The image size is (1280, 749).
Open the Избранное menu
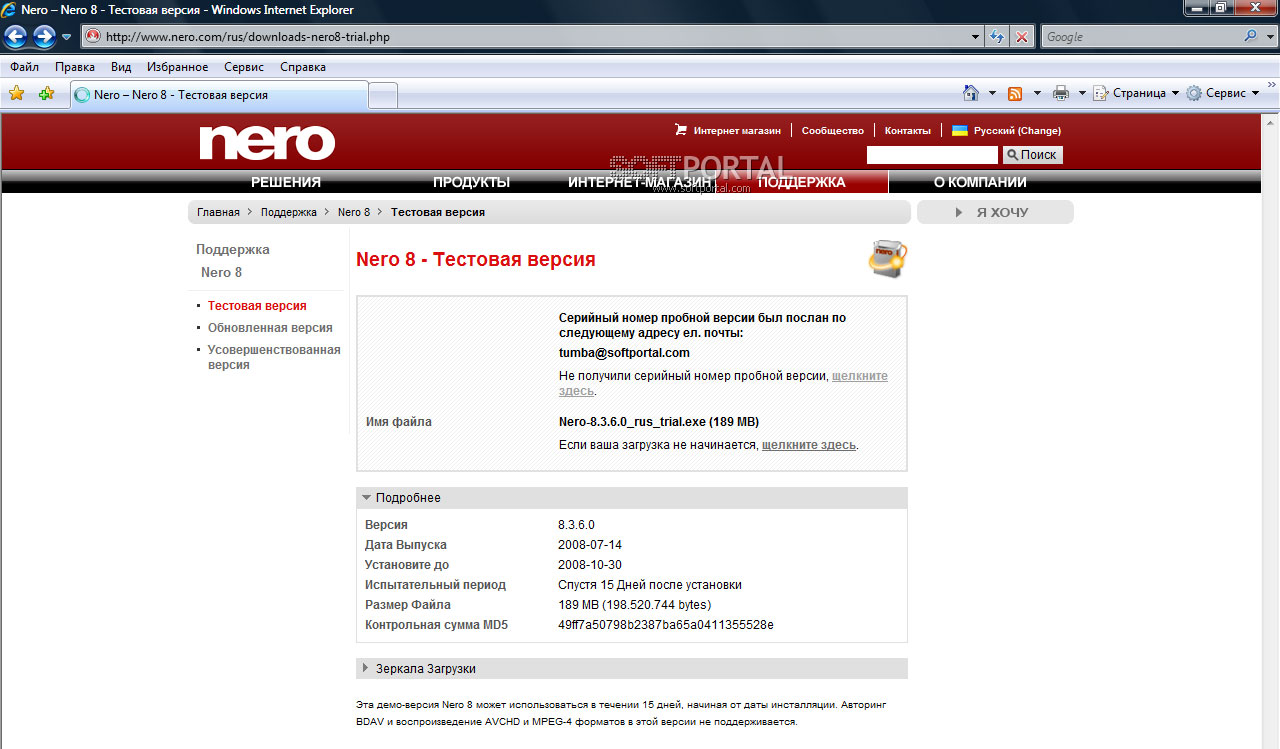(177, 67)
